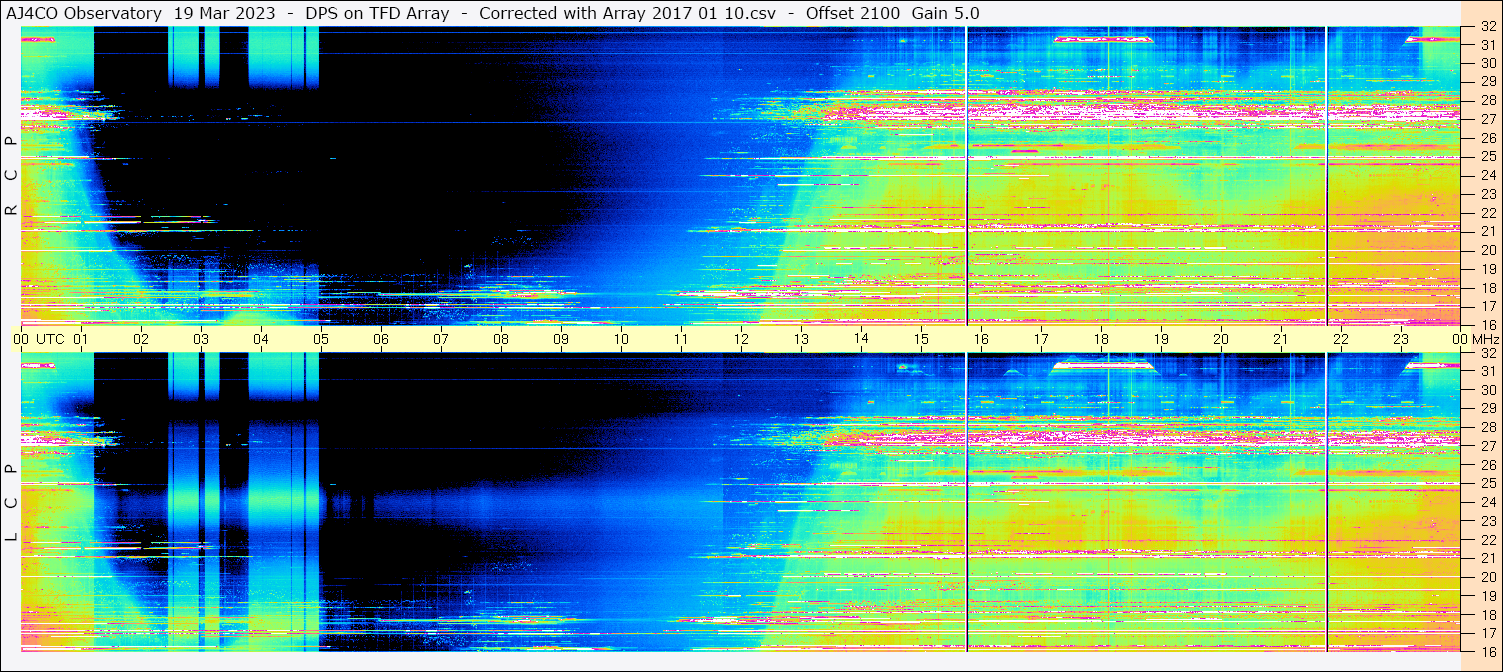Screen dimensions: 1503x672
Task: Click the 23 hour mark on time axis
Action: point(1401,339)
